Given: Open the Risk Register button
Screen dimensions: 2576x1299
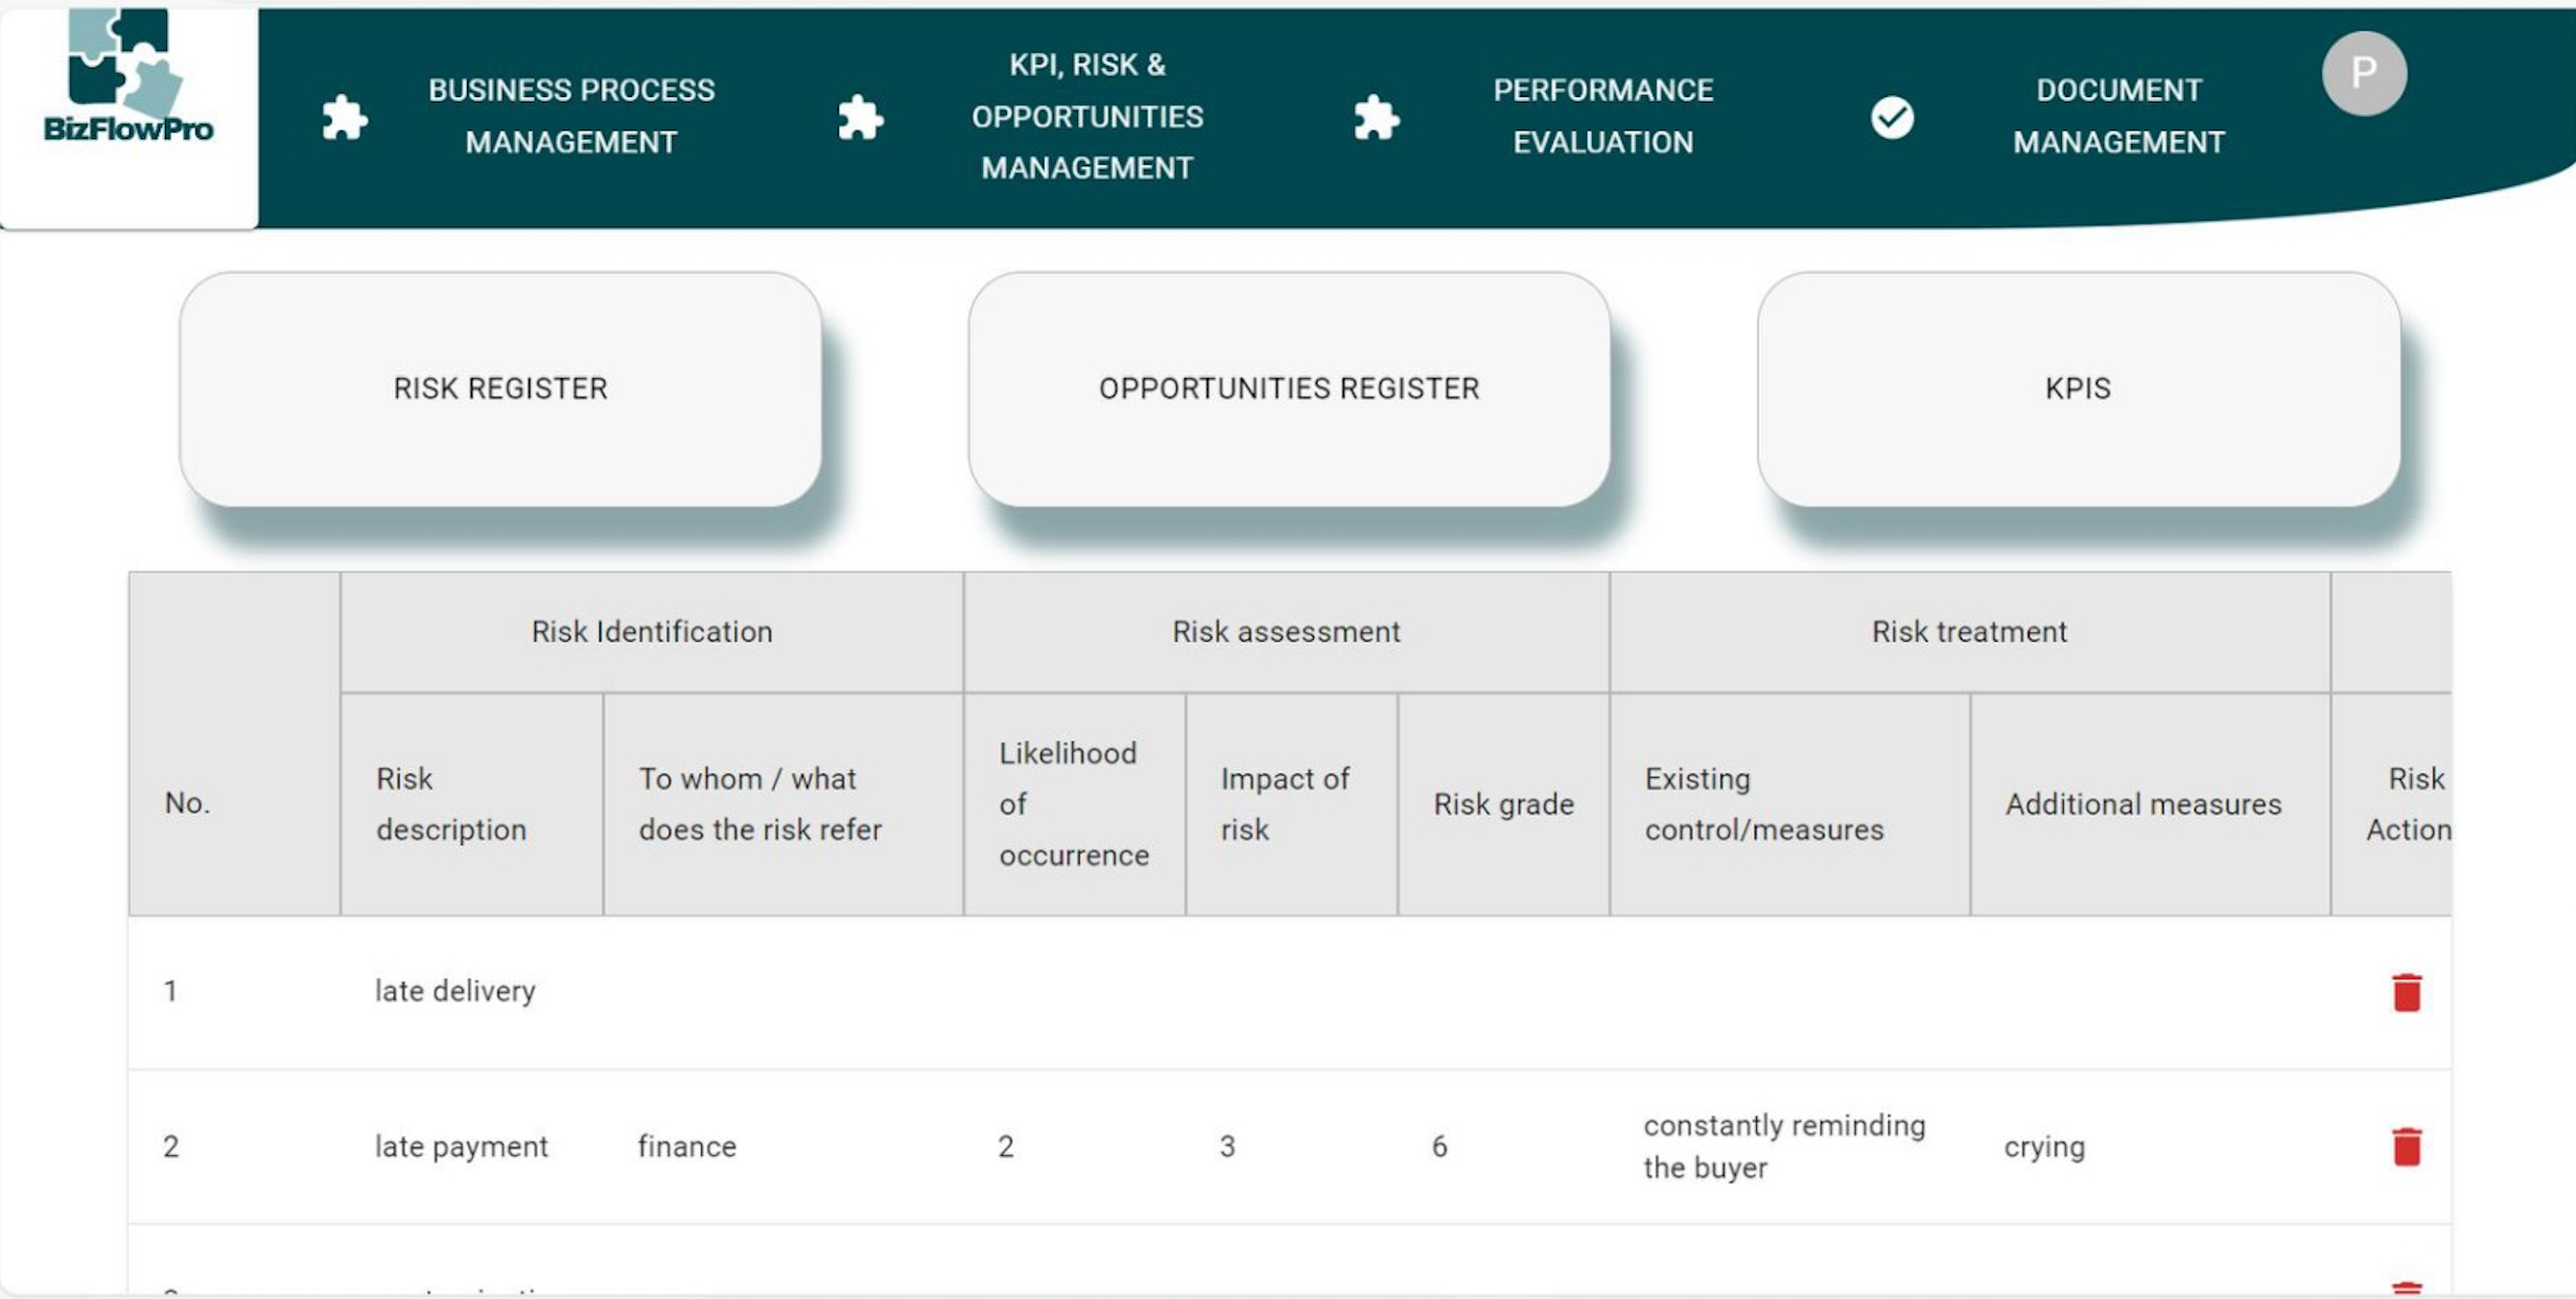Looking at the screenshot, I should (x=501, y=389).
